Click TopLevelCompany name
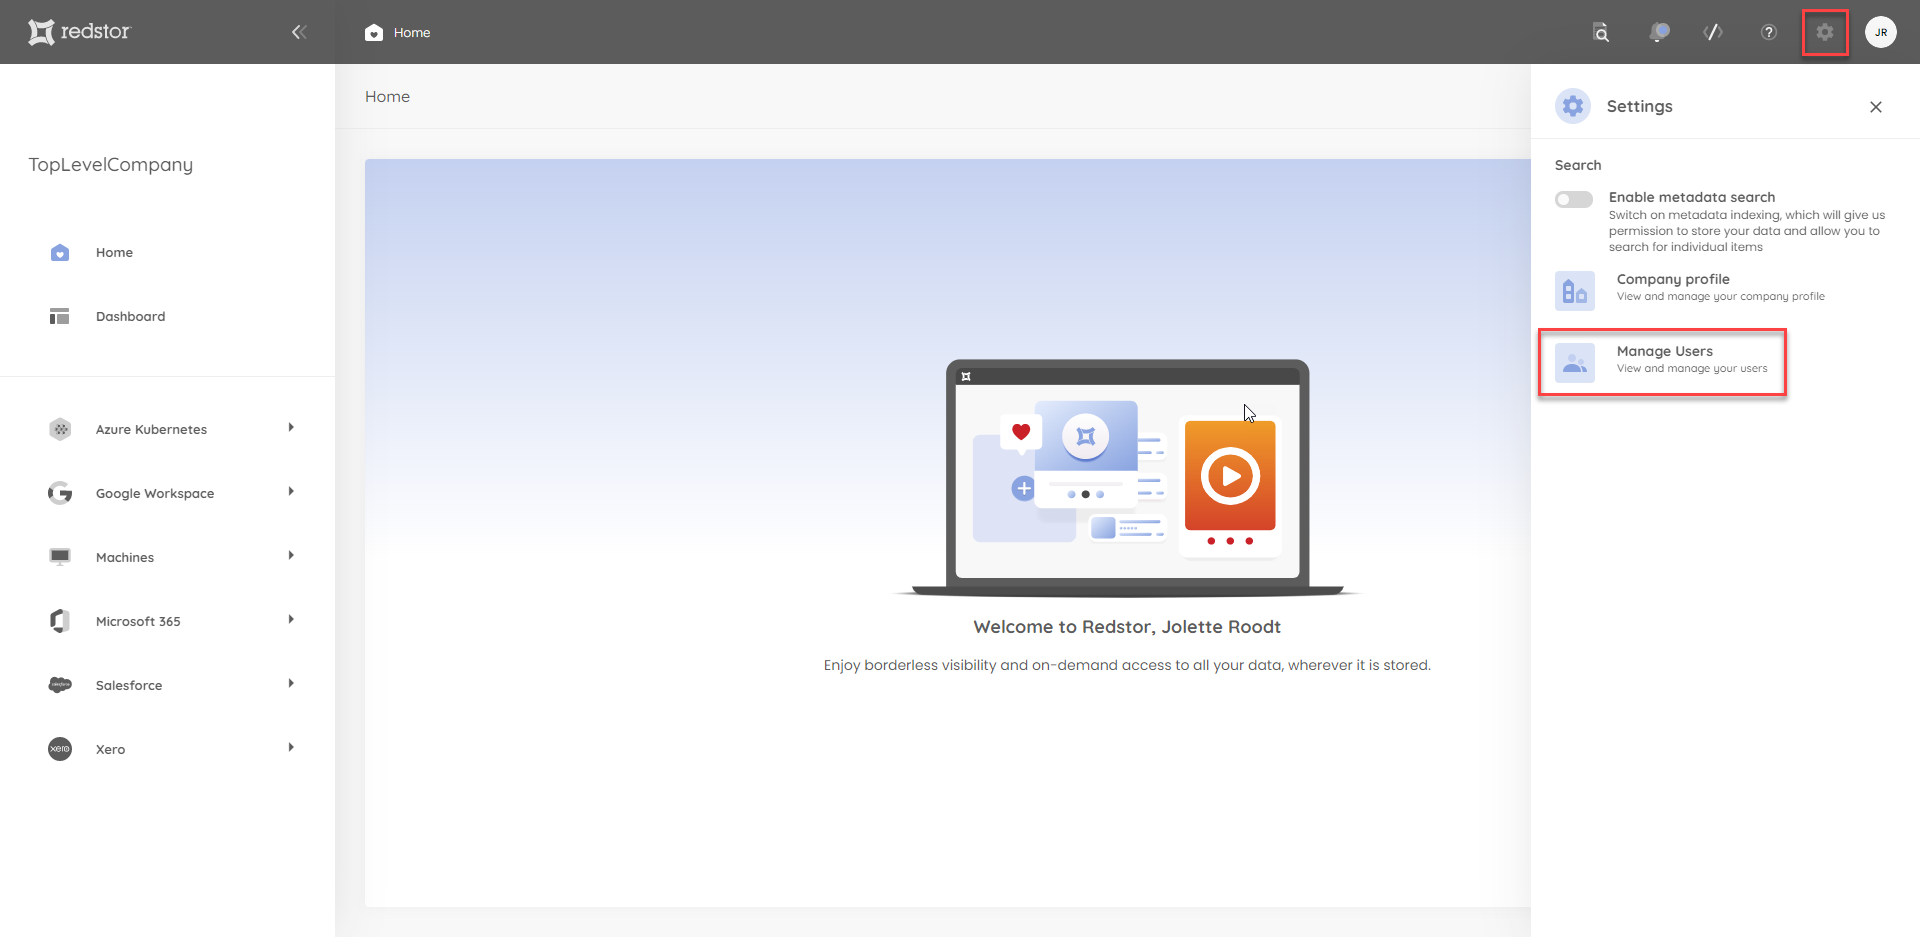The image size is (1920, 937). tap(110, 165)
